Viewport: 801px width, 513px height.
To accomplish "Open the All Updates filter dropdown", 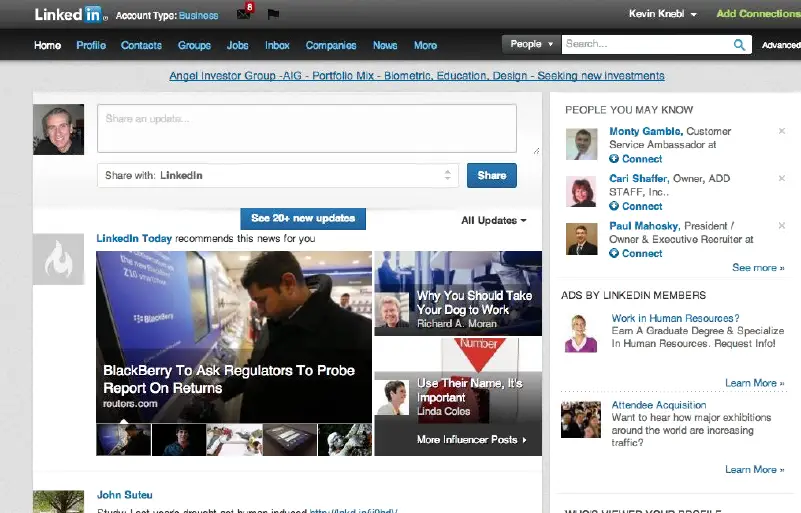I will click(x=494, y=220).
